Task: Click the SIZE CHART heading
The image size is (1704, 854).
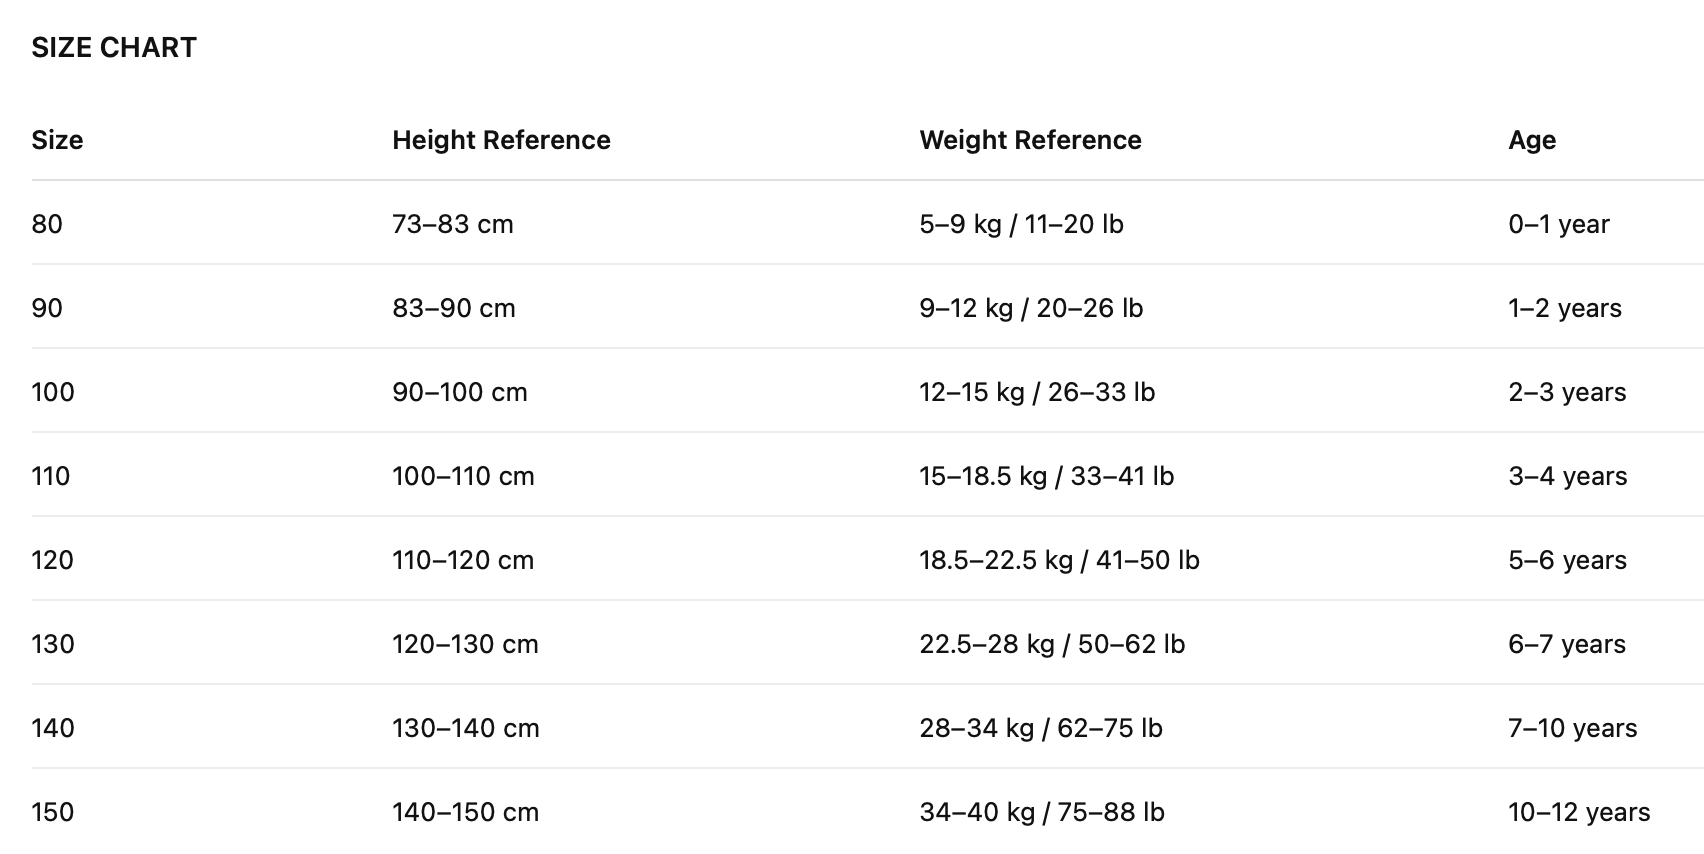Action: coord(114,48)
